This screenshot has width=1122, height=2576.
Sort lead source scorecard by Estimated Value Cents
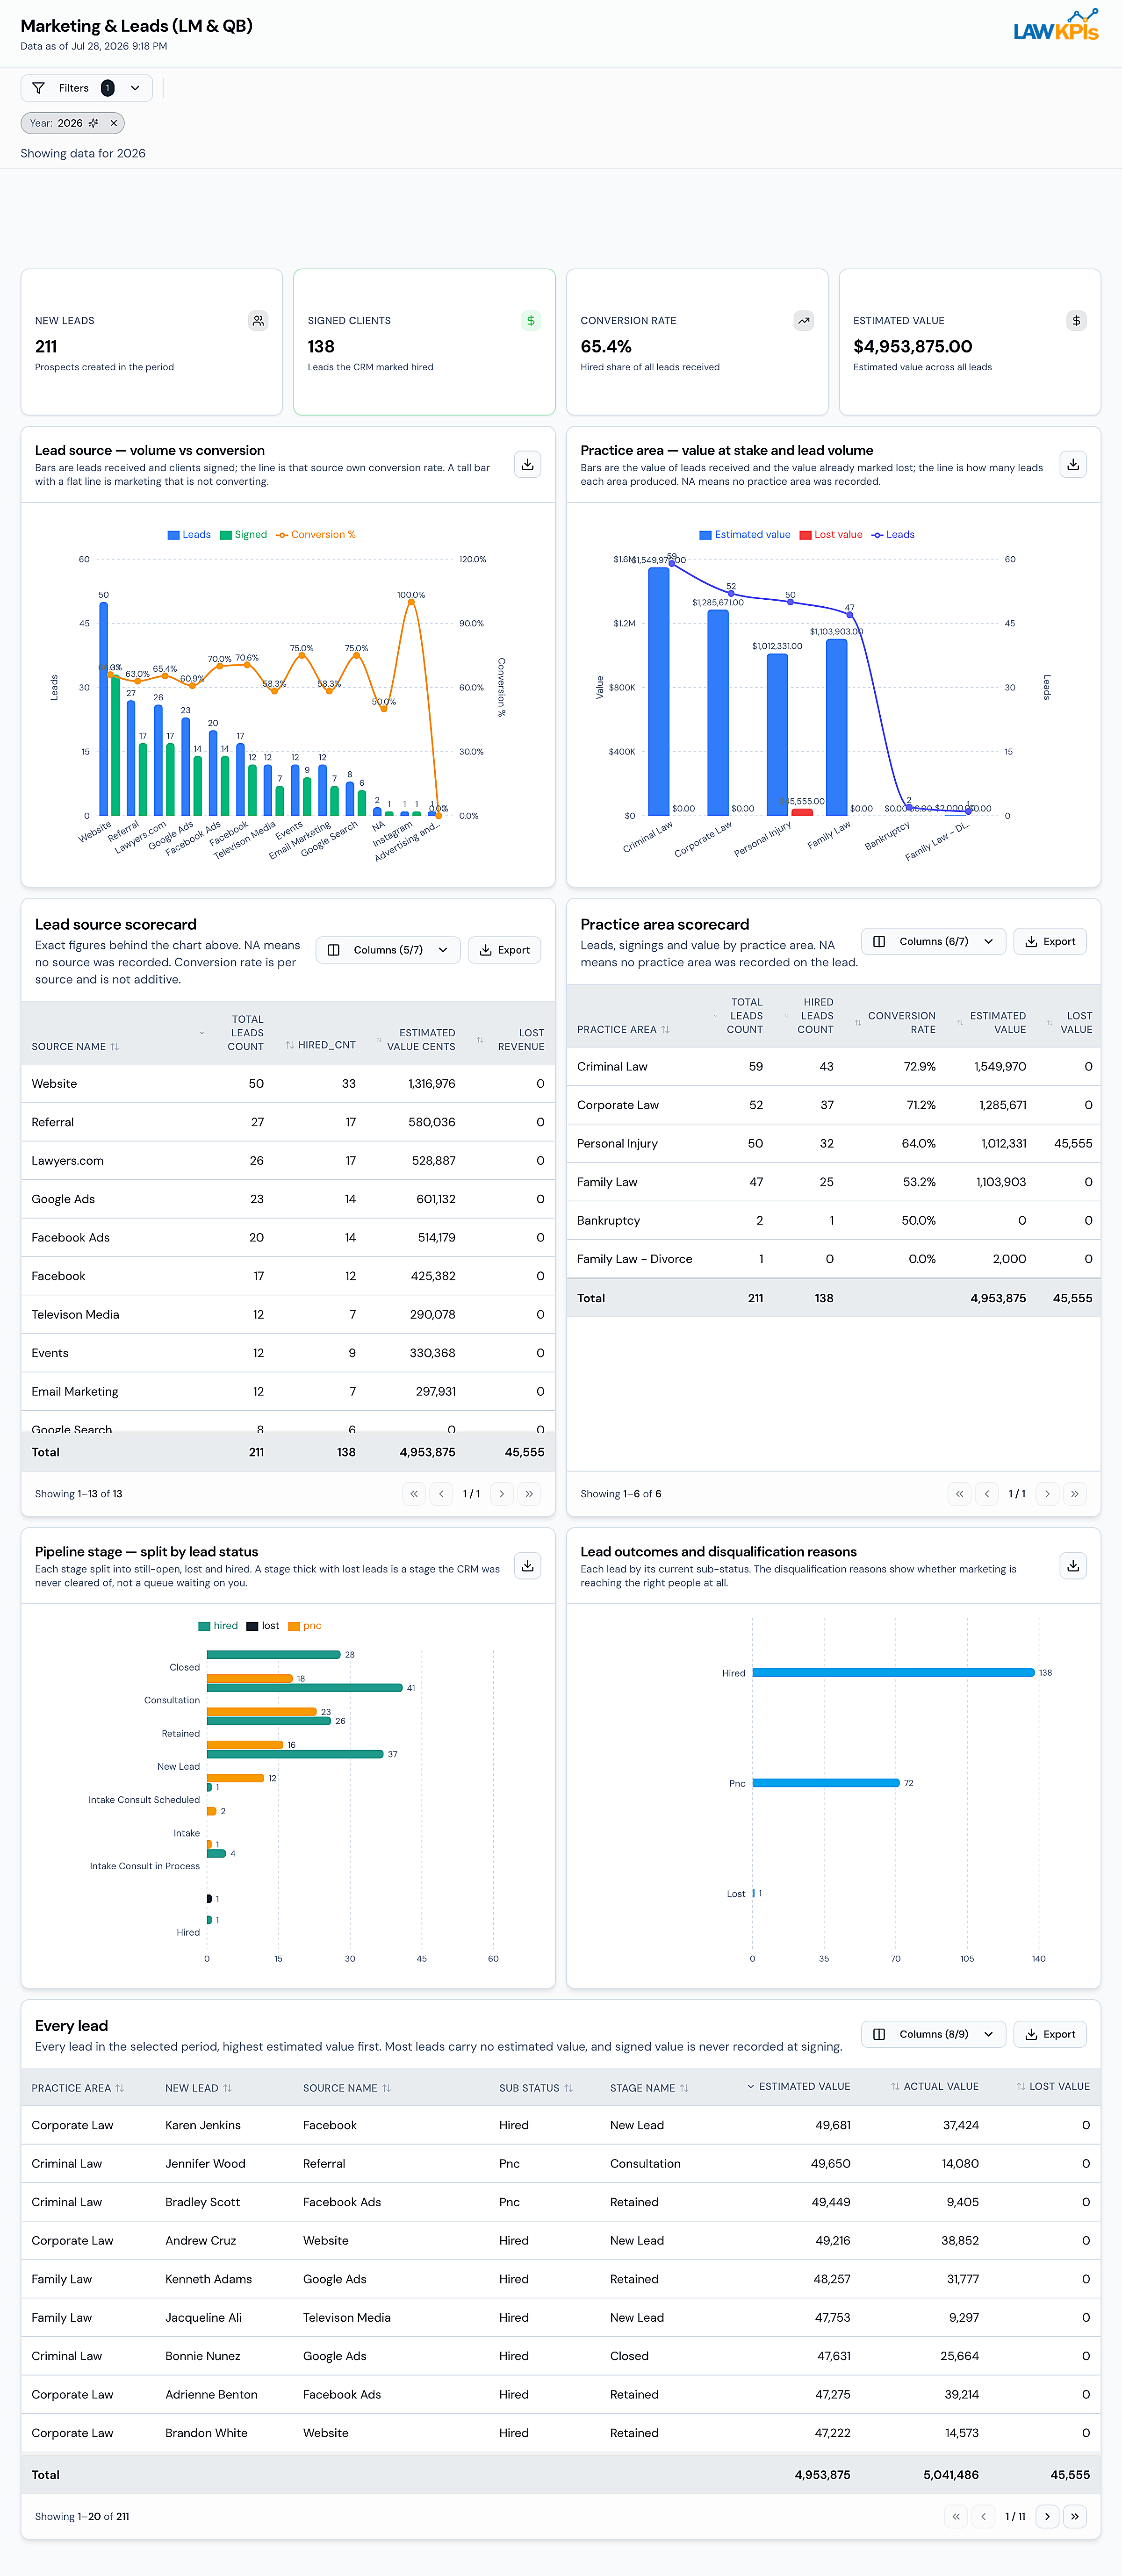(415, 1040)
